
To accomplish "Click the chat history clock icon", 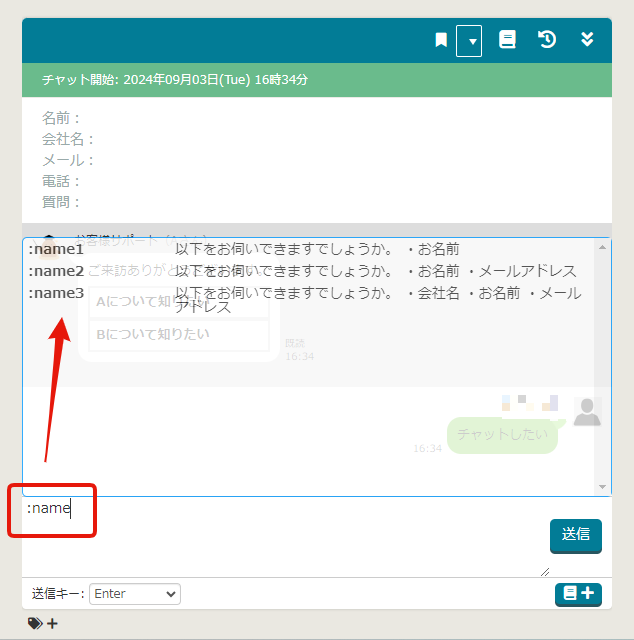I will pyautogui.click(x=547, y=40).
